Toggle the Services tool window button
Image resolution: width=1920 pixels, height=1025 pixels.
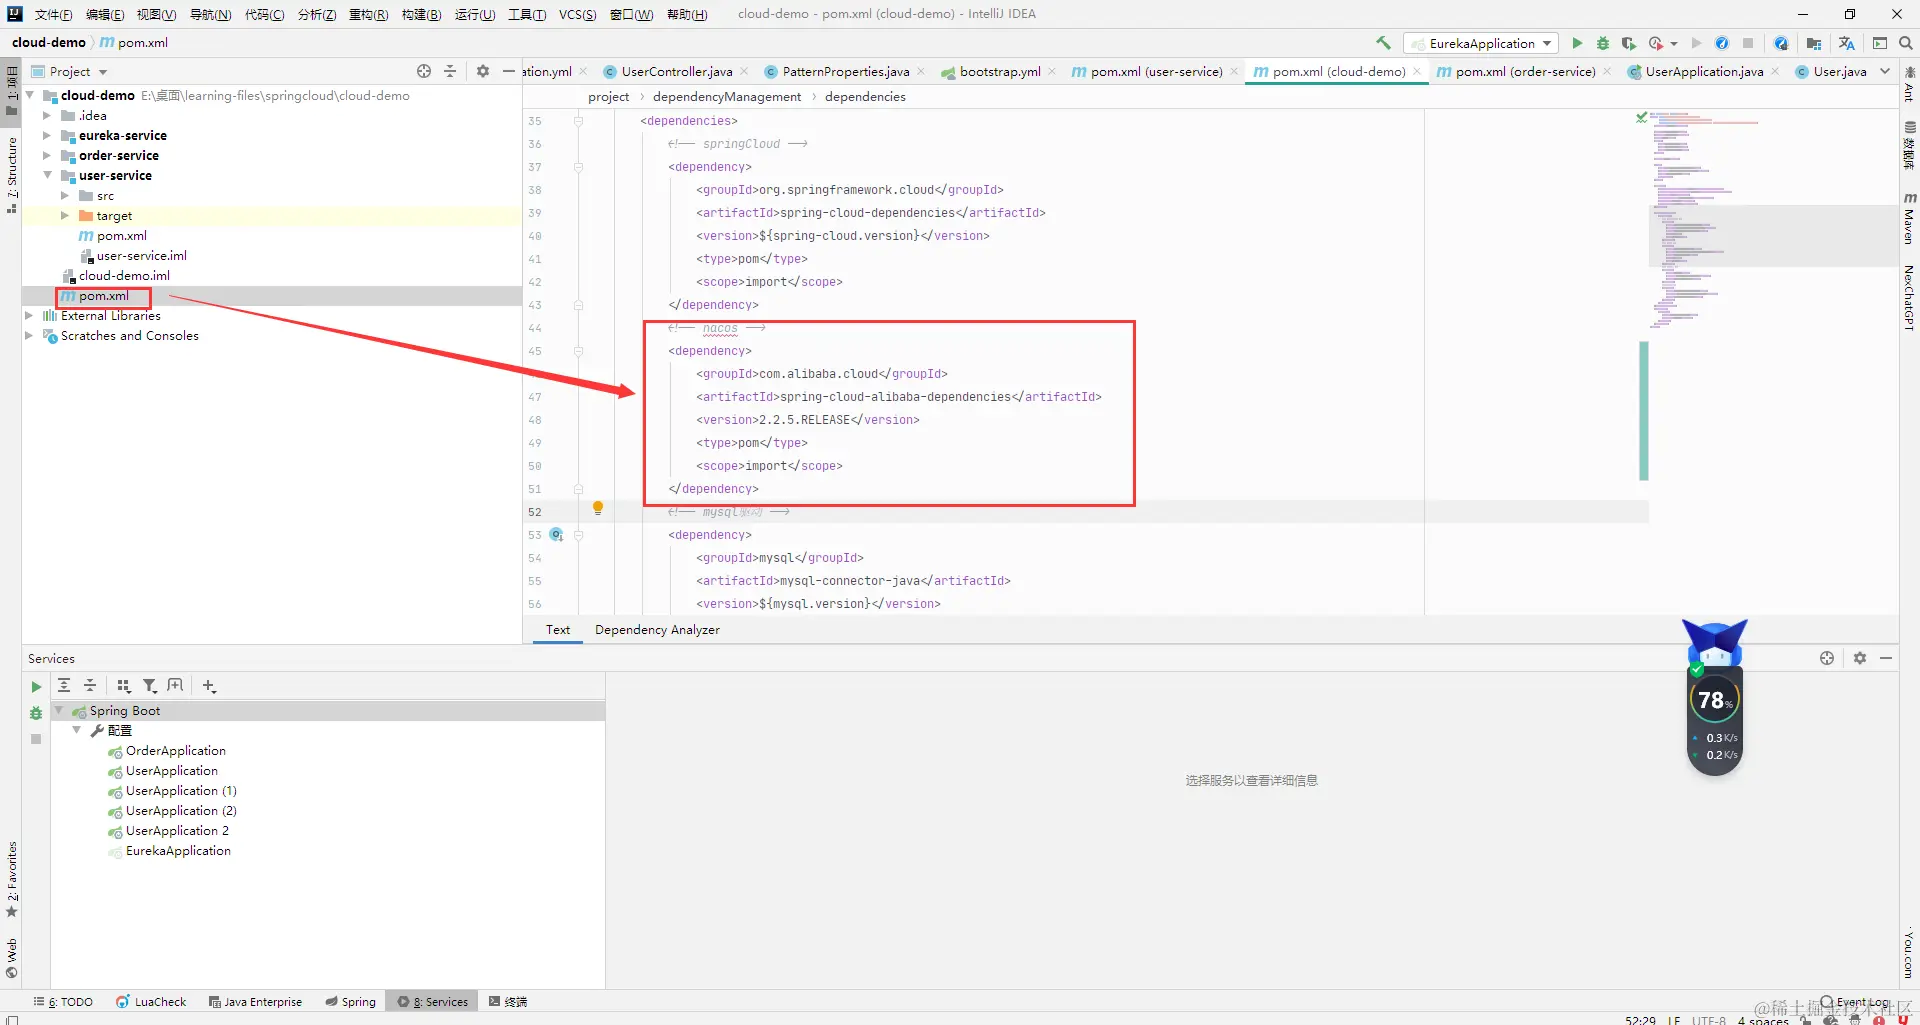click(433, 1001)
